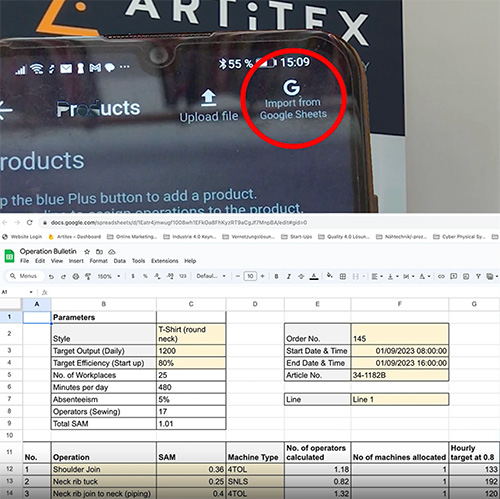Tap the mail envelope notification icon on the phone
Screen dimensions: 500x499
tap(66, 69)
